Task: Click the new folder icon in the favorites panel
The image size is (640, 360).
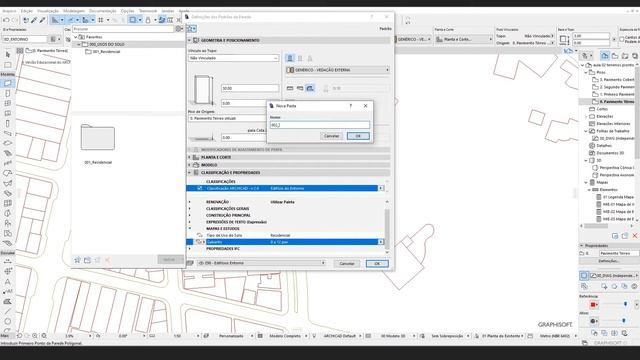Action: 87,260
